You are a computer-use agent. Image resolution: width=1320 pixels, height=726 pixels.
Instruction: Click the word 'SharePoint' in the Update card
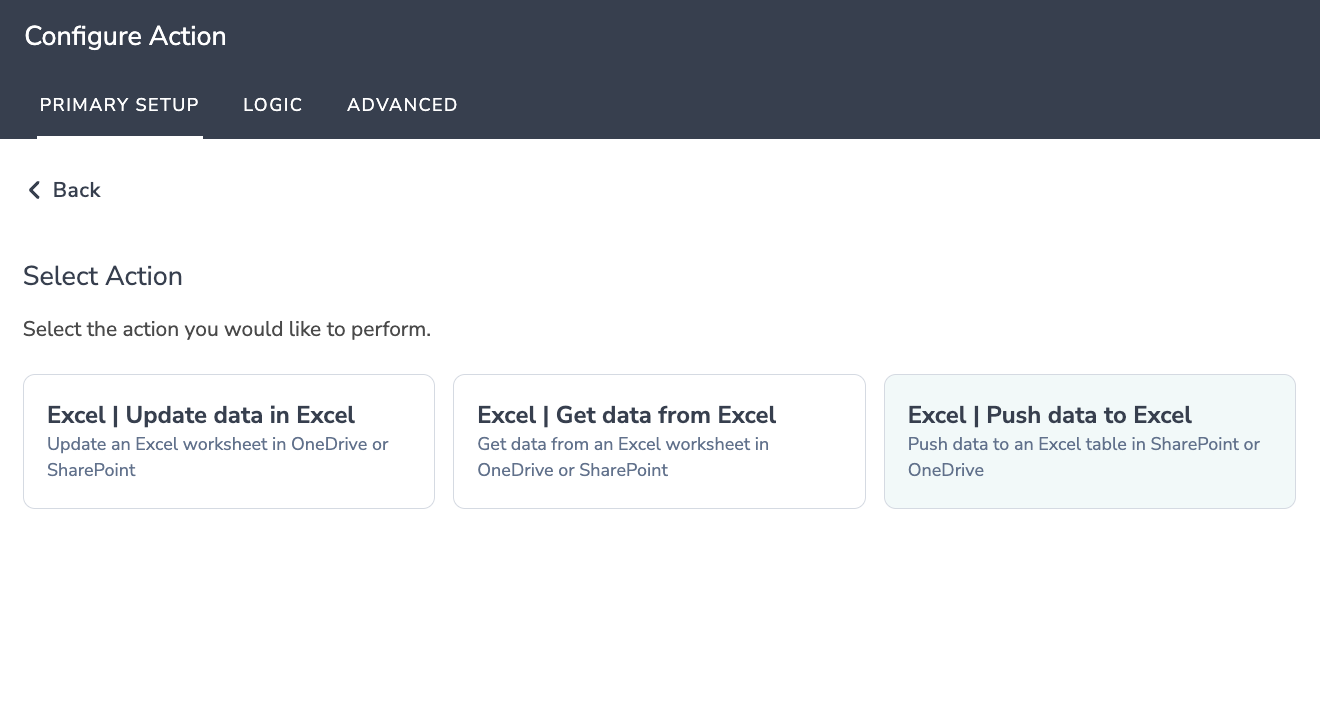point(91,470)
